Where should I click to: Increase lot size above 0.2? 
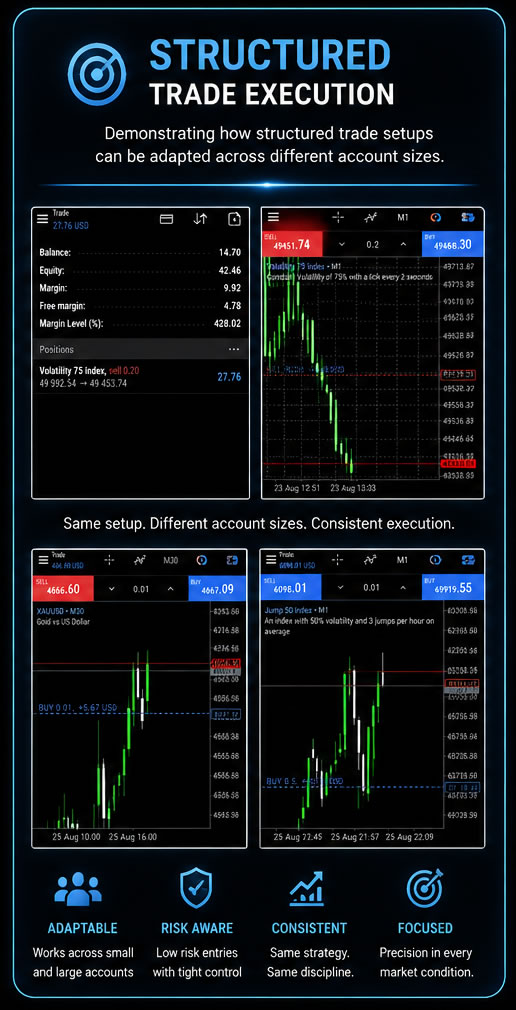[x=403, y=244]
